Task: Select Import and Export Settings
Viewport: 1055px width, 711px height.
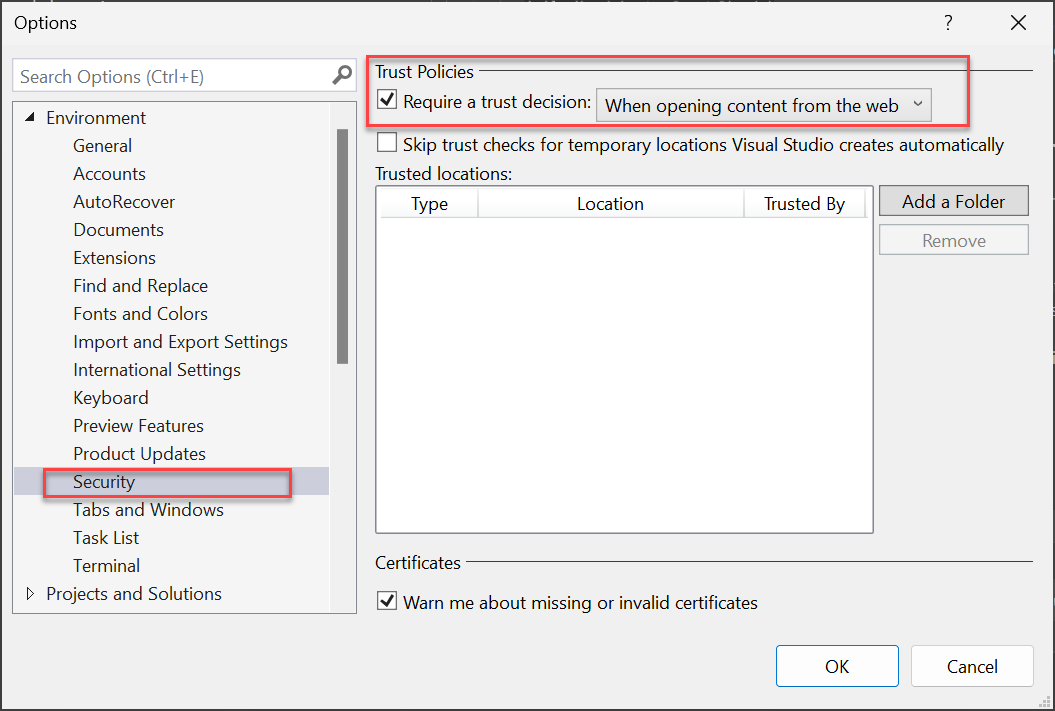Action: coord(180,342)
